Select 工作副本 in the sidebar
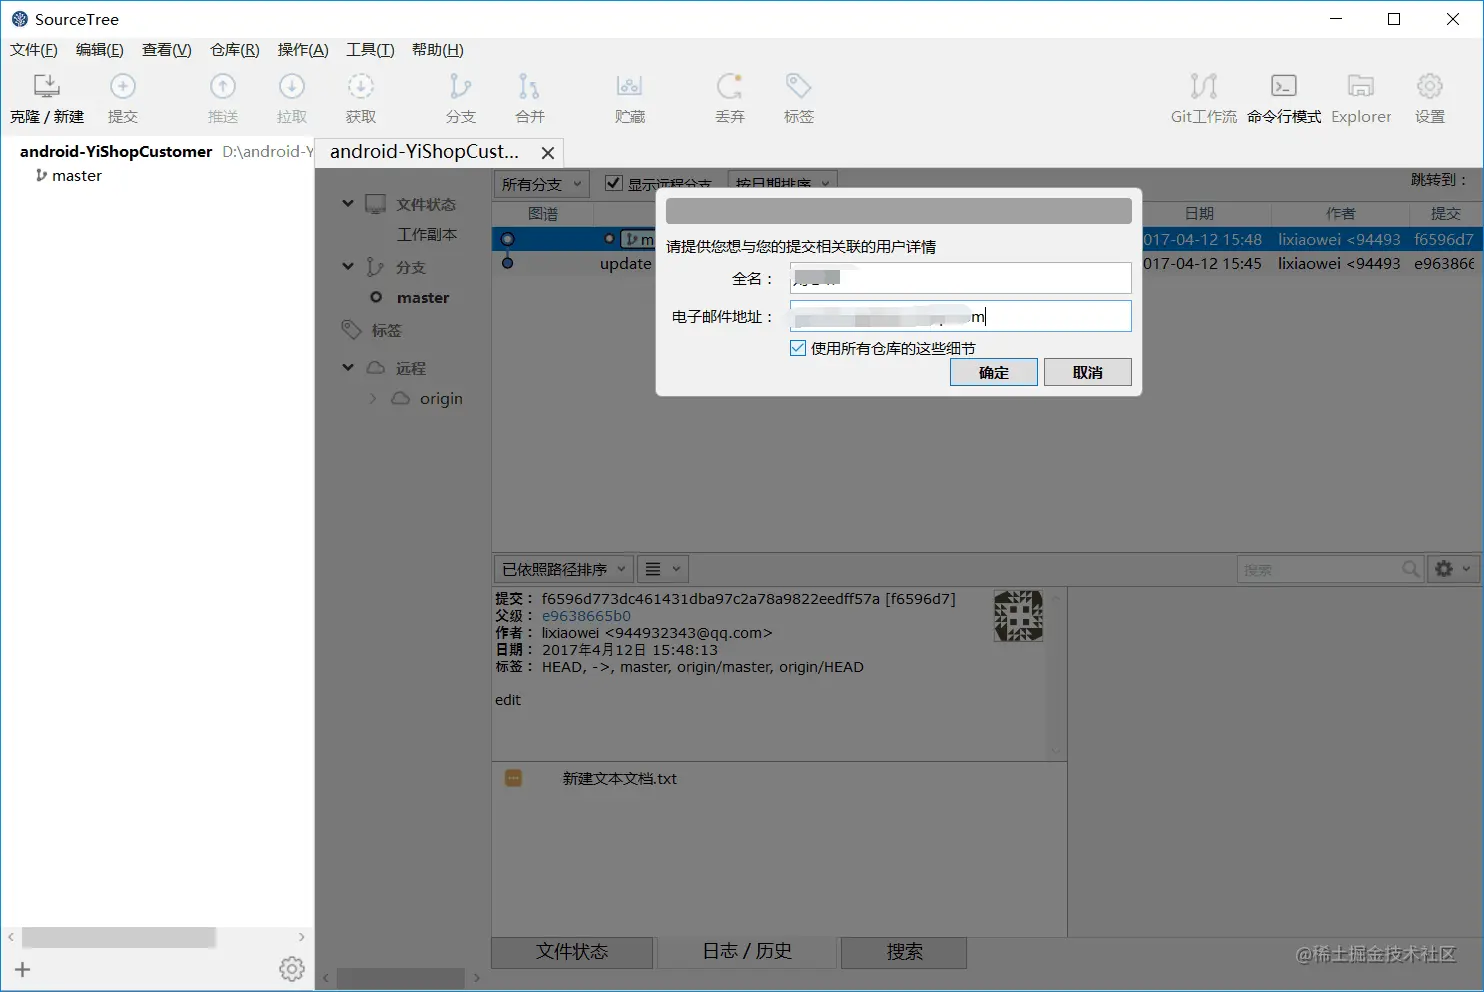Viewport: 1484px width, 992px height. [427, 234]
